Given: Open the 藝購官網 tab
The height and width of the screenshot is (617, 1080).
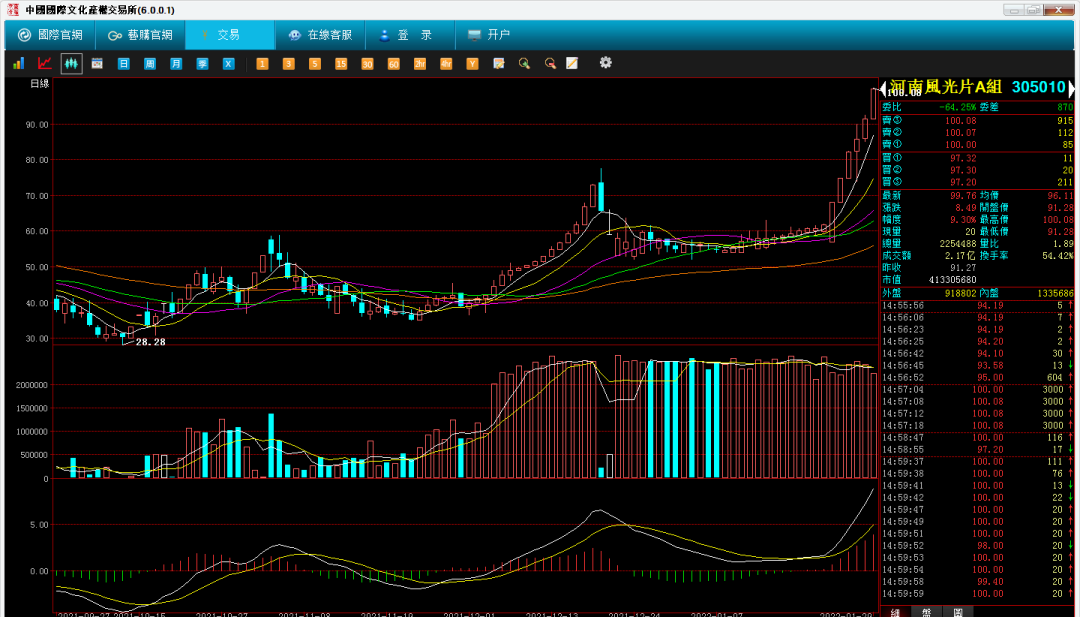Looking at the screenshot, I should point(140,35).
